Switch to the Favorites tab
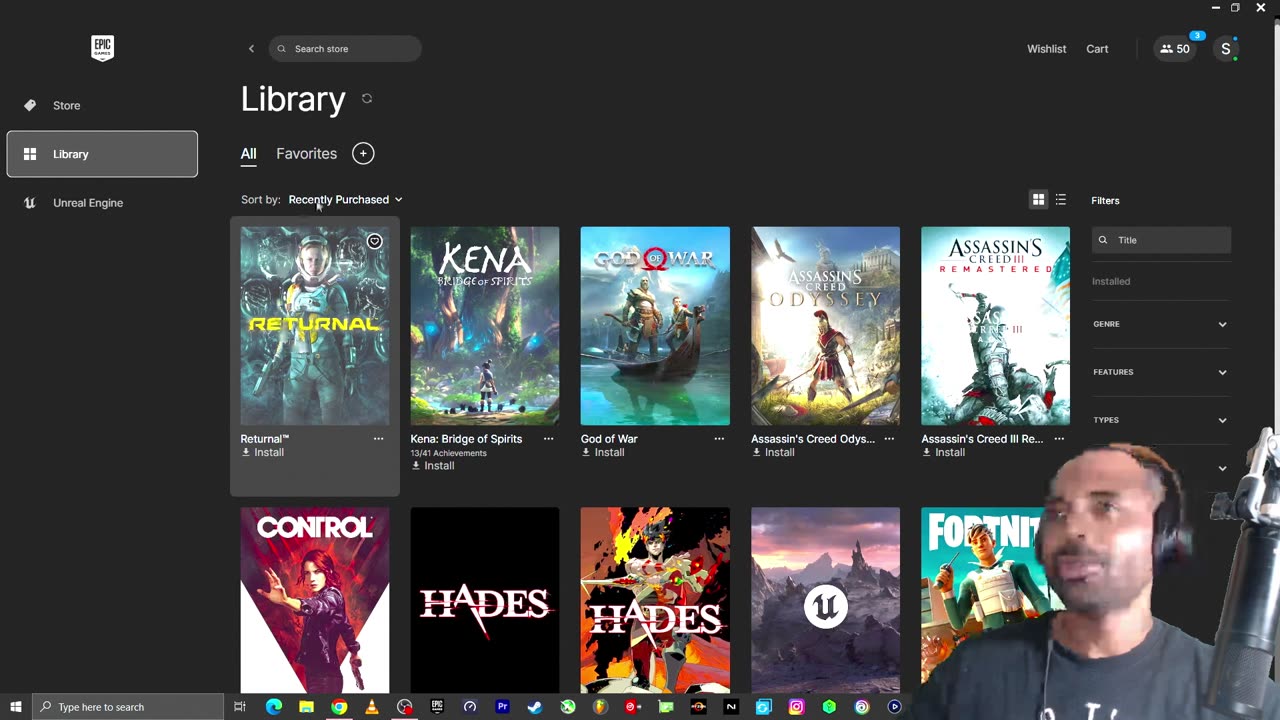This screenshot has height=720, width=1280. coord(306,153)
